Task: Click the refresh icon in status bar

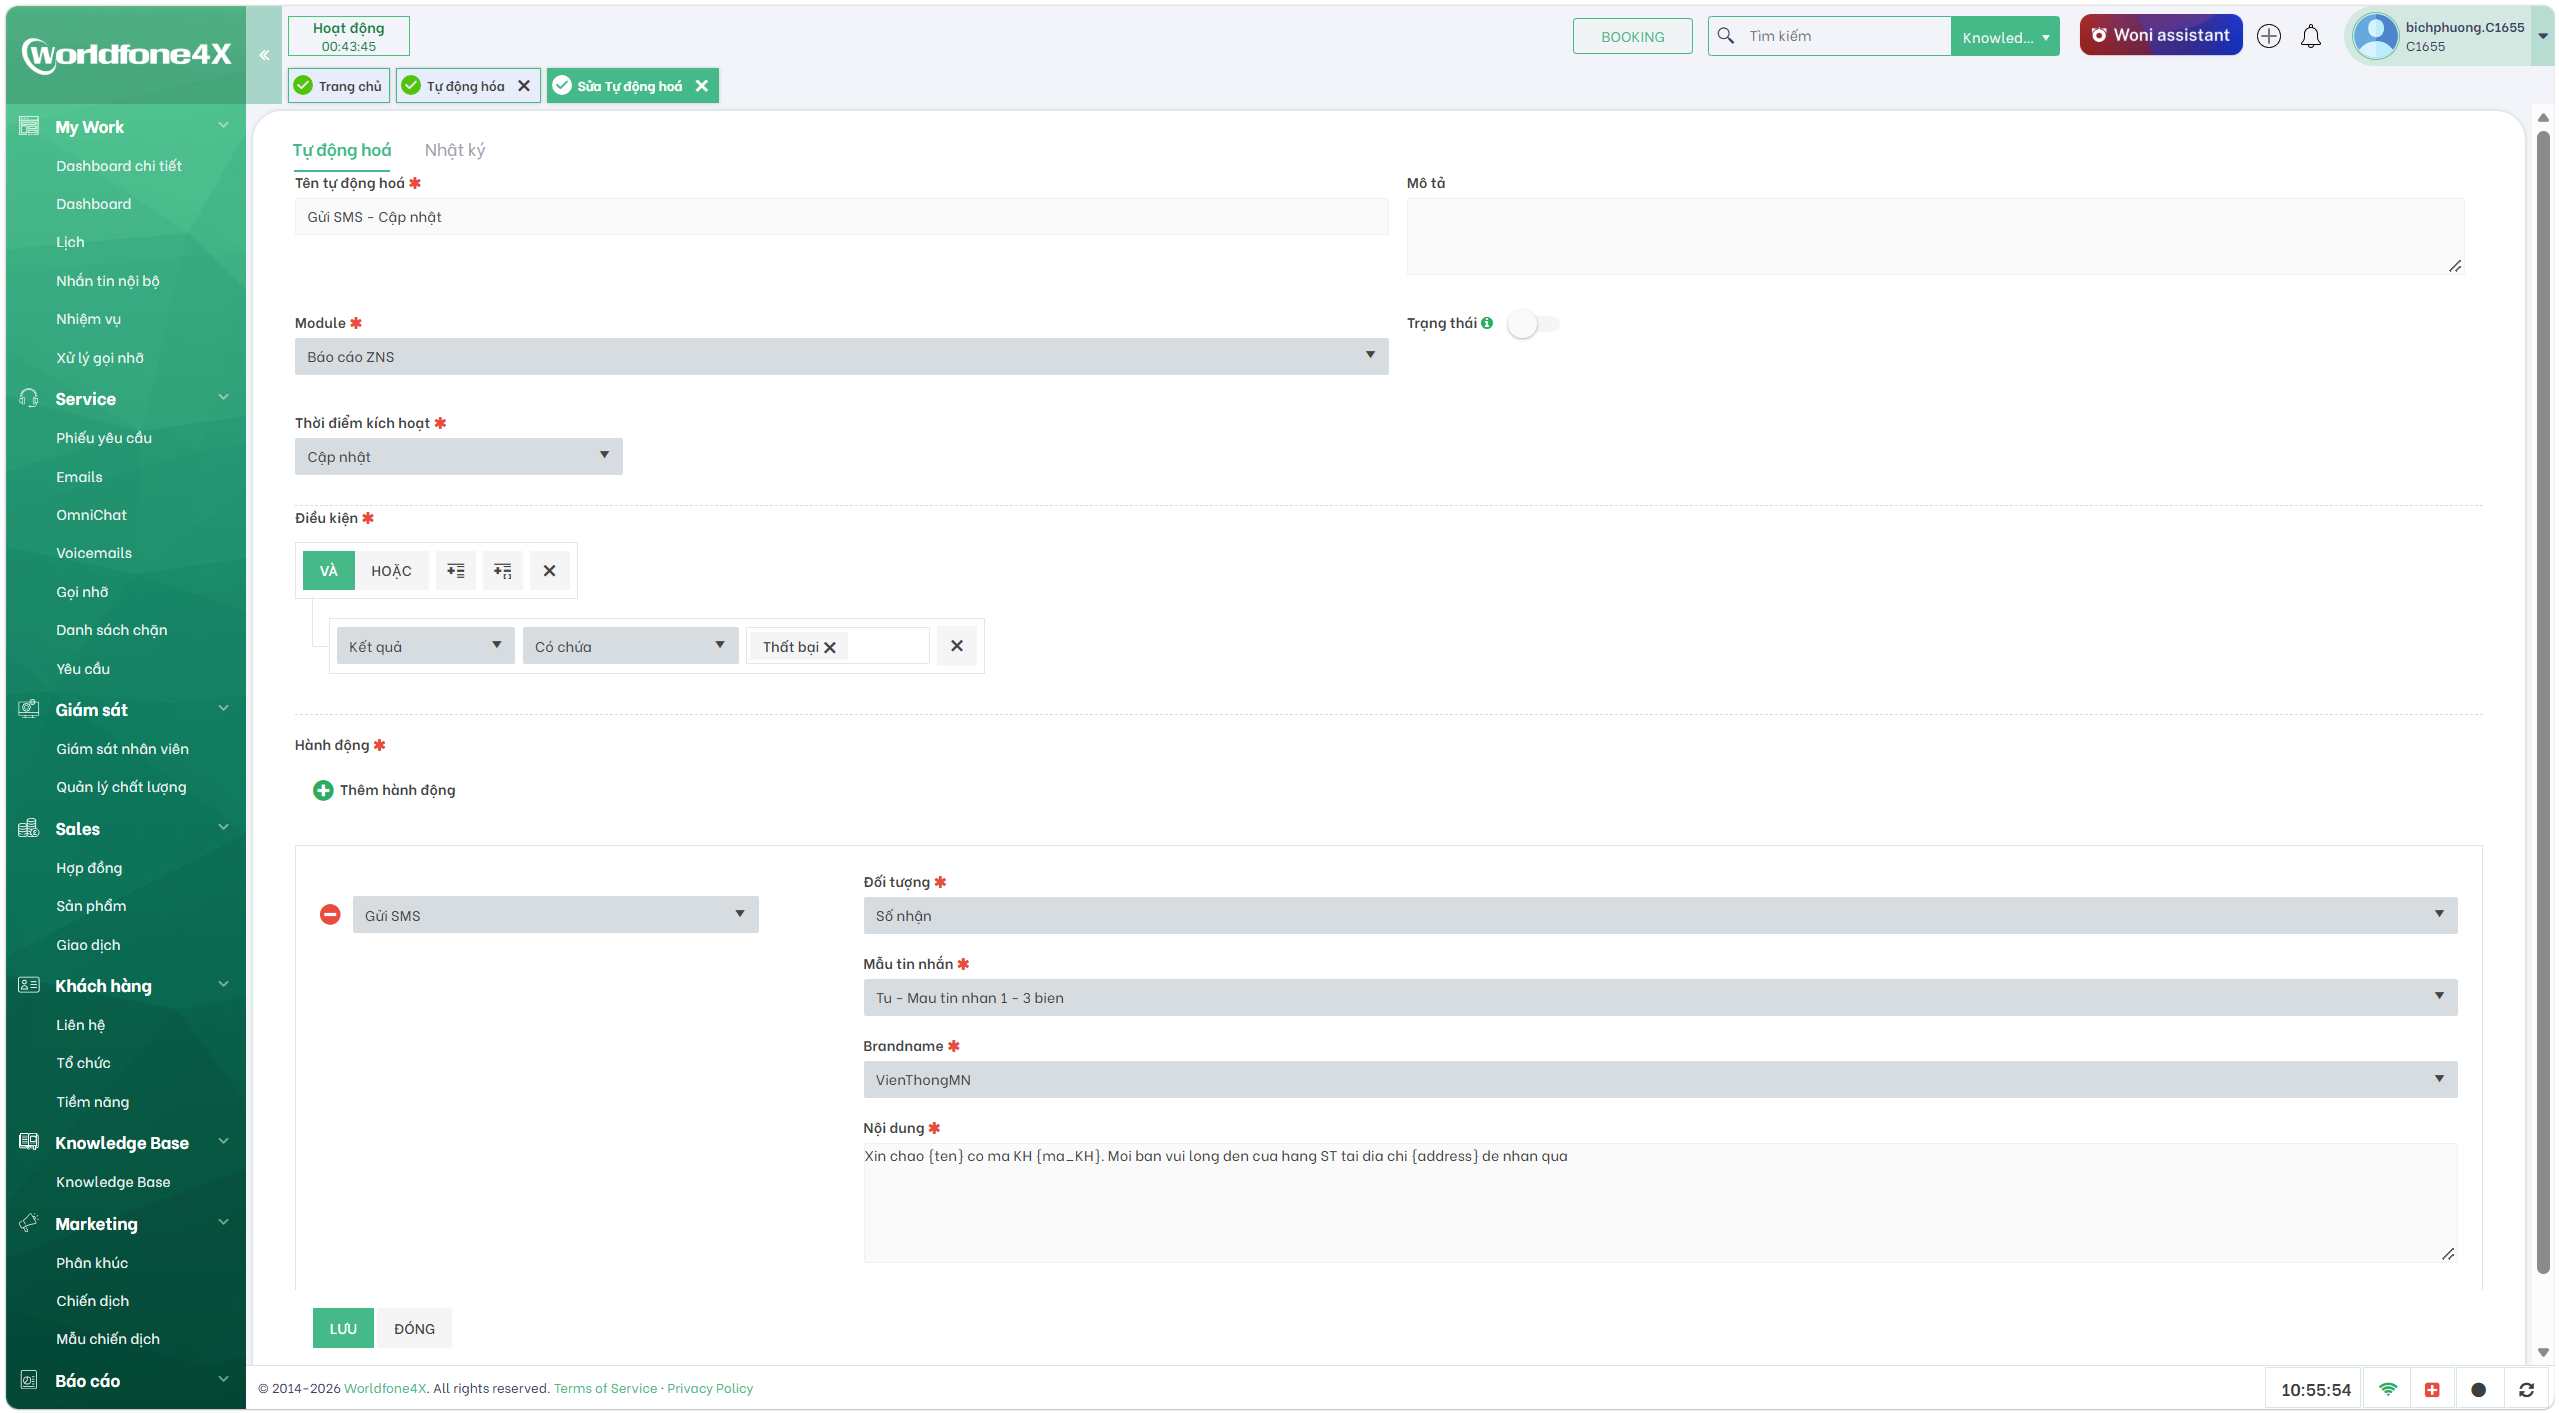Action: (x=2526, y=1389)
